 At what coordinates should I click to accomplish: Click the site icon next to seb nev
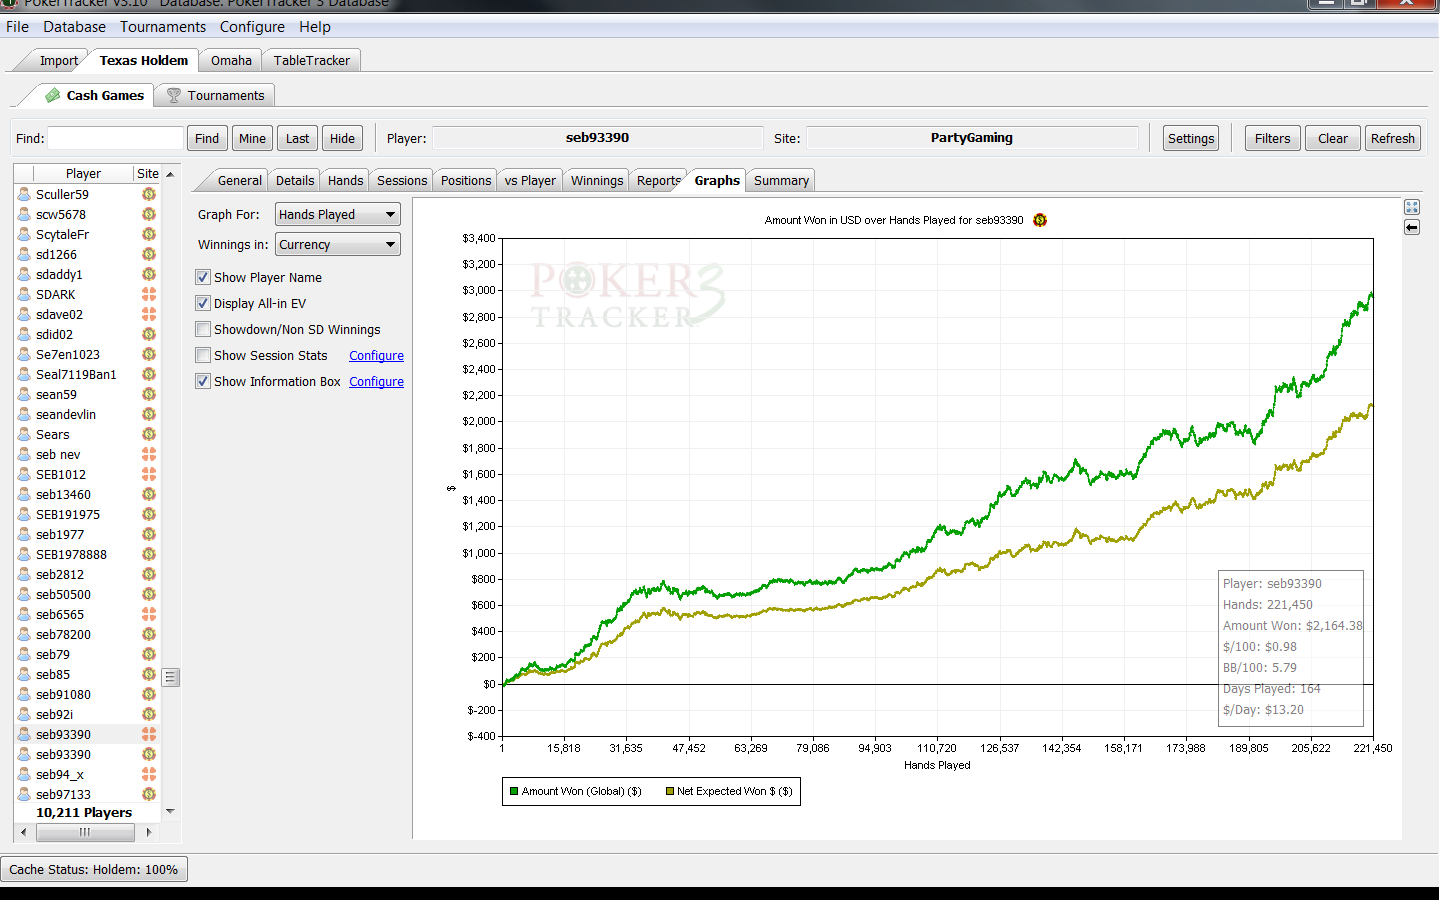click(149, 454)
